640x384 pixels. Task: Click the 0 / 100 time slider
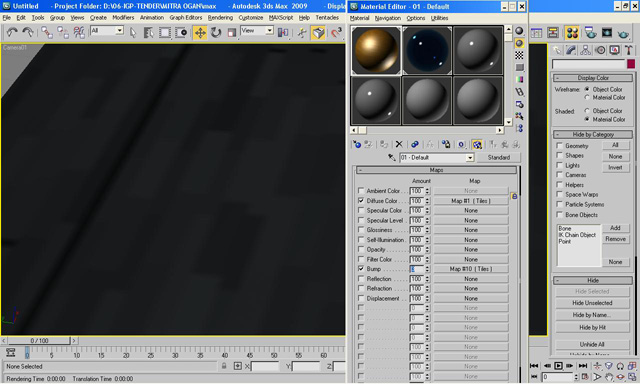click(39, 340)
